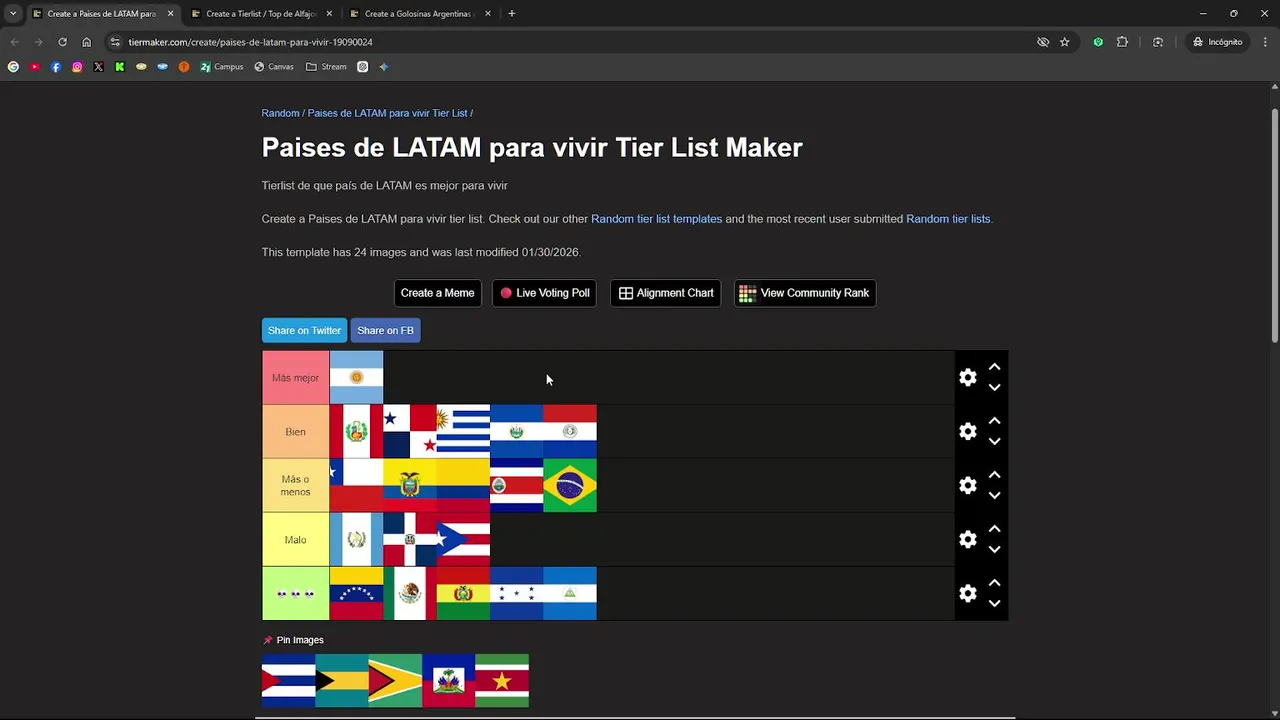Open settings gear for bottom green tier
Image resolution: width=1280 pixels, height=720 pixels.
point(967,594)
